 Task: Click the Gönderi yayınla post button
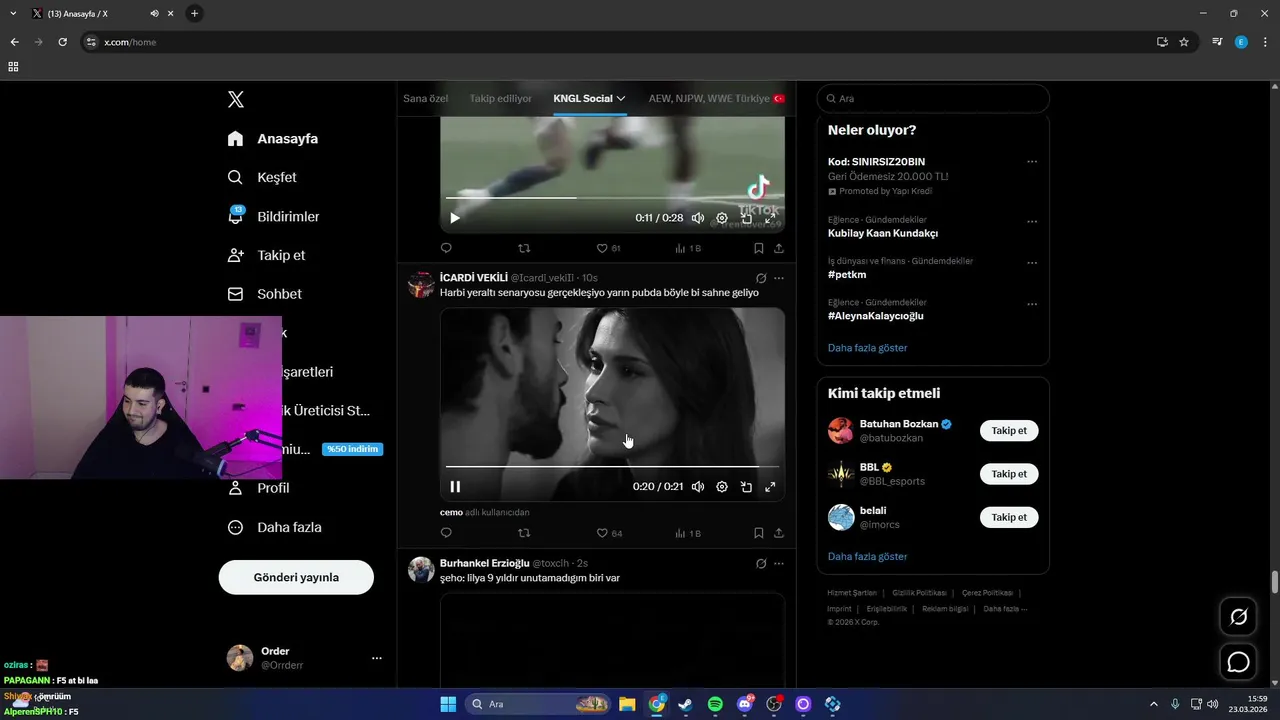296,577
